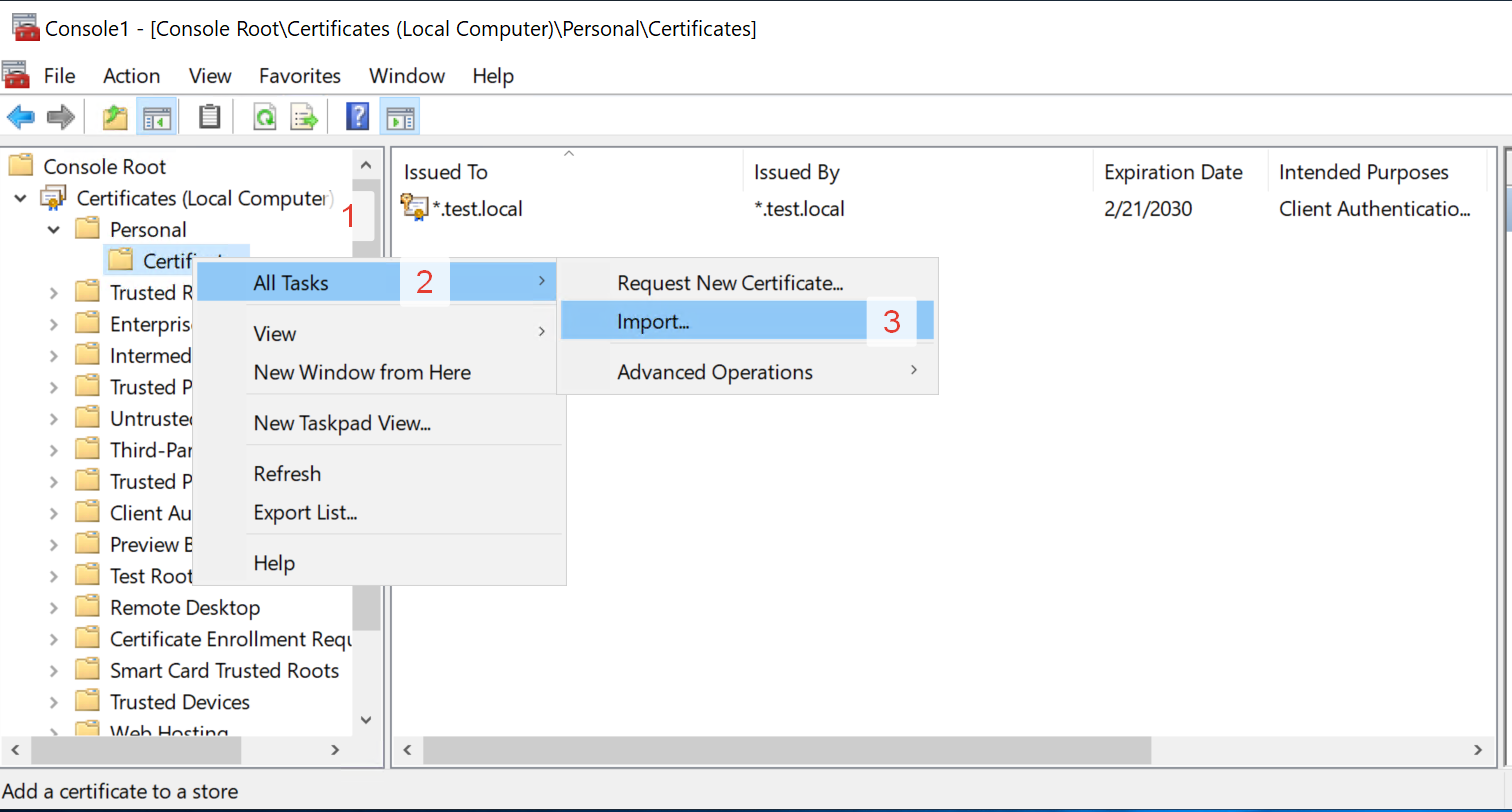The width and height of the screenshot is (1512, 812).
Task: Click tree pane vertical scrollbar down arrow
Action: pyautogui.click(x=366, y=719)
